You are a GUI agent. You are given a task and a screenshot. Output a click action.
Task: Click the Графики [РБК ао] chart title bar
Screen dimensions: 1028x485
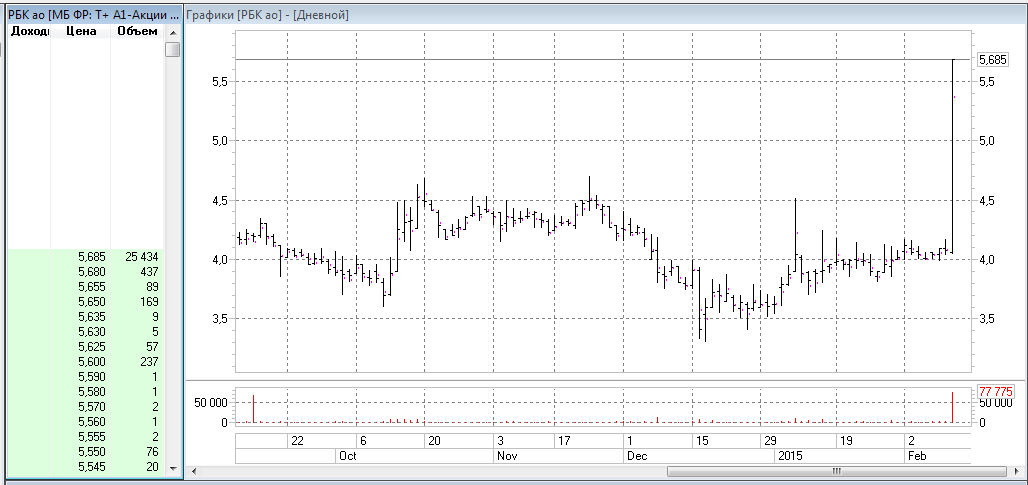tap(604, 14)
